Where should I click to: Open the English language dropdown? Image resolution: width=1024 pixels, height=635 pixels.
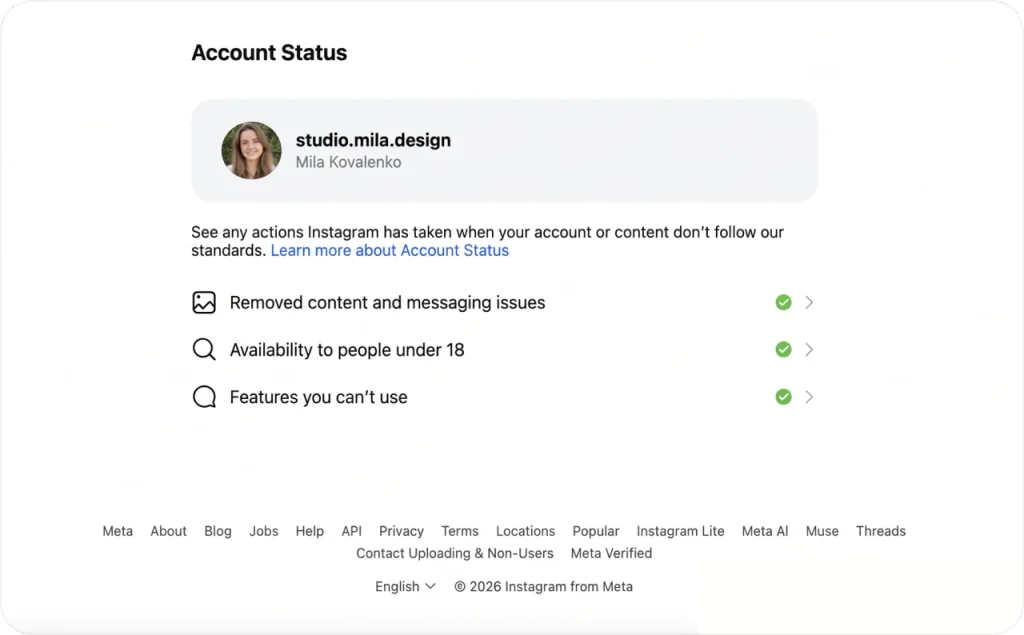[405, 587]
